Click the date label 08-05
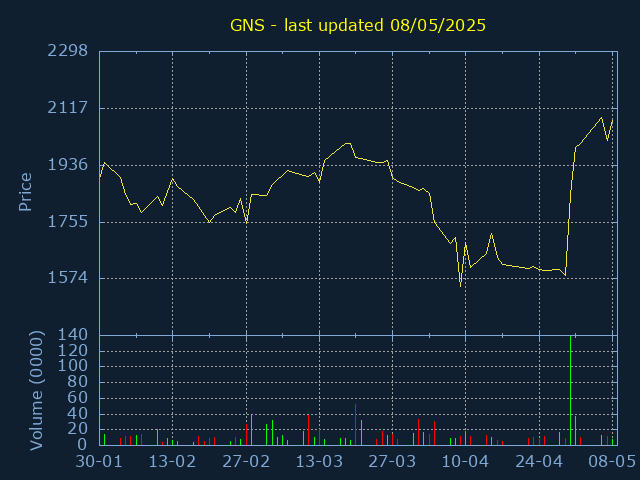Viewport: 640px width, 480px height. [612, 462]
